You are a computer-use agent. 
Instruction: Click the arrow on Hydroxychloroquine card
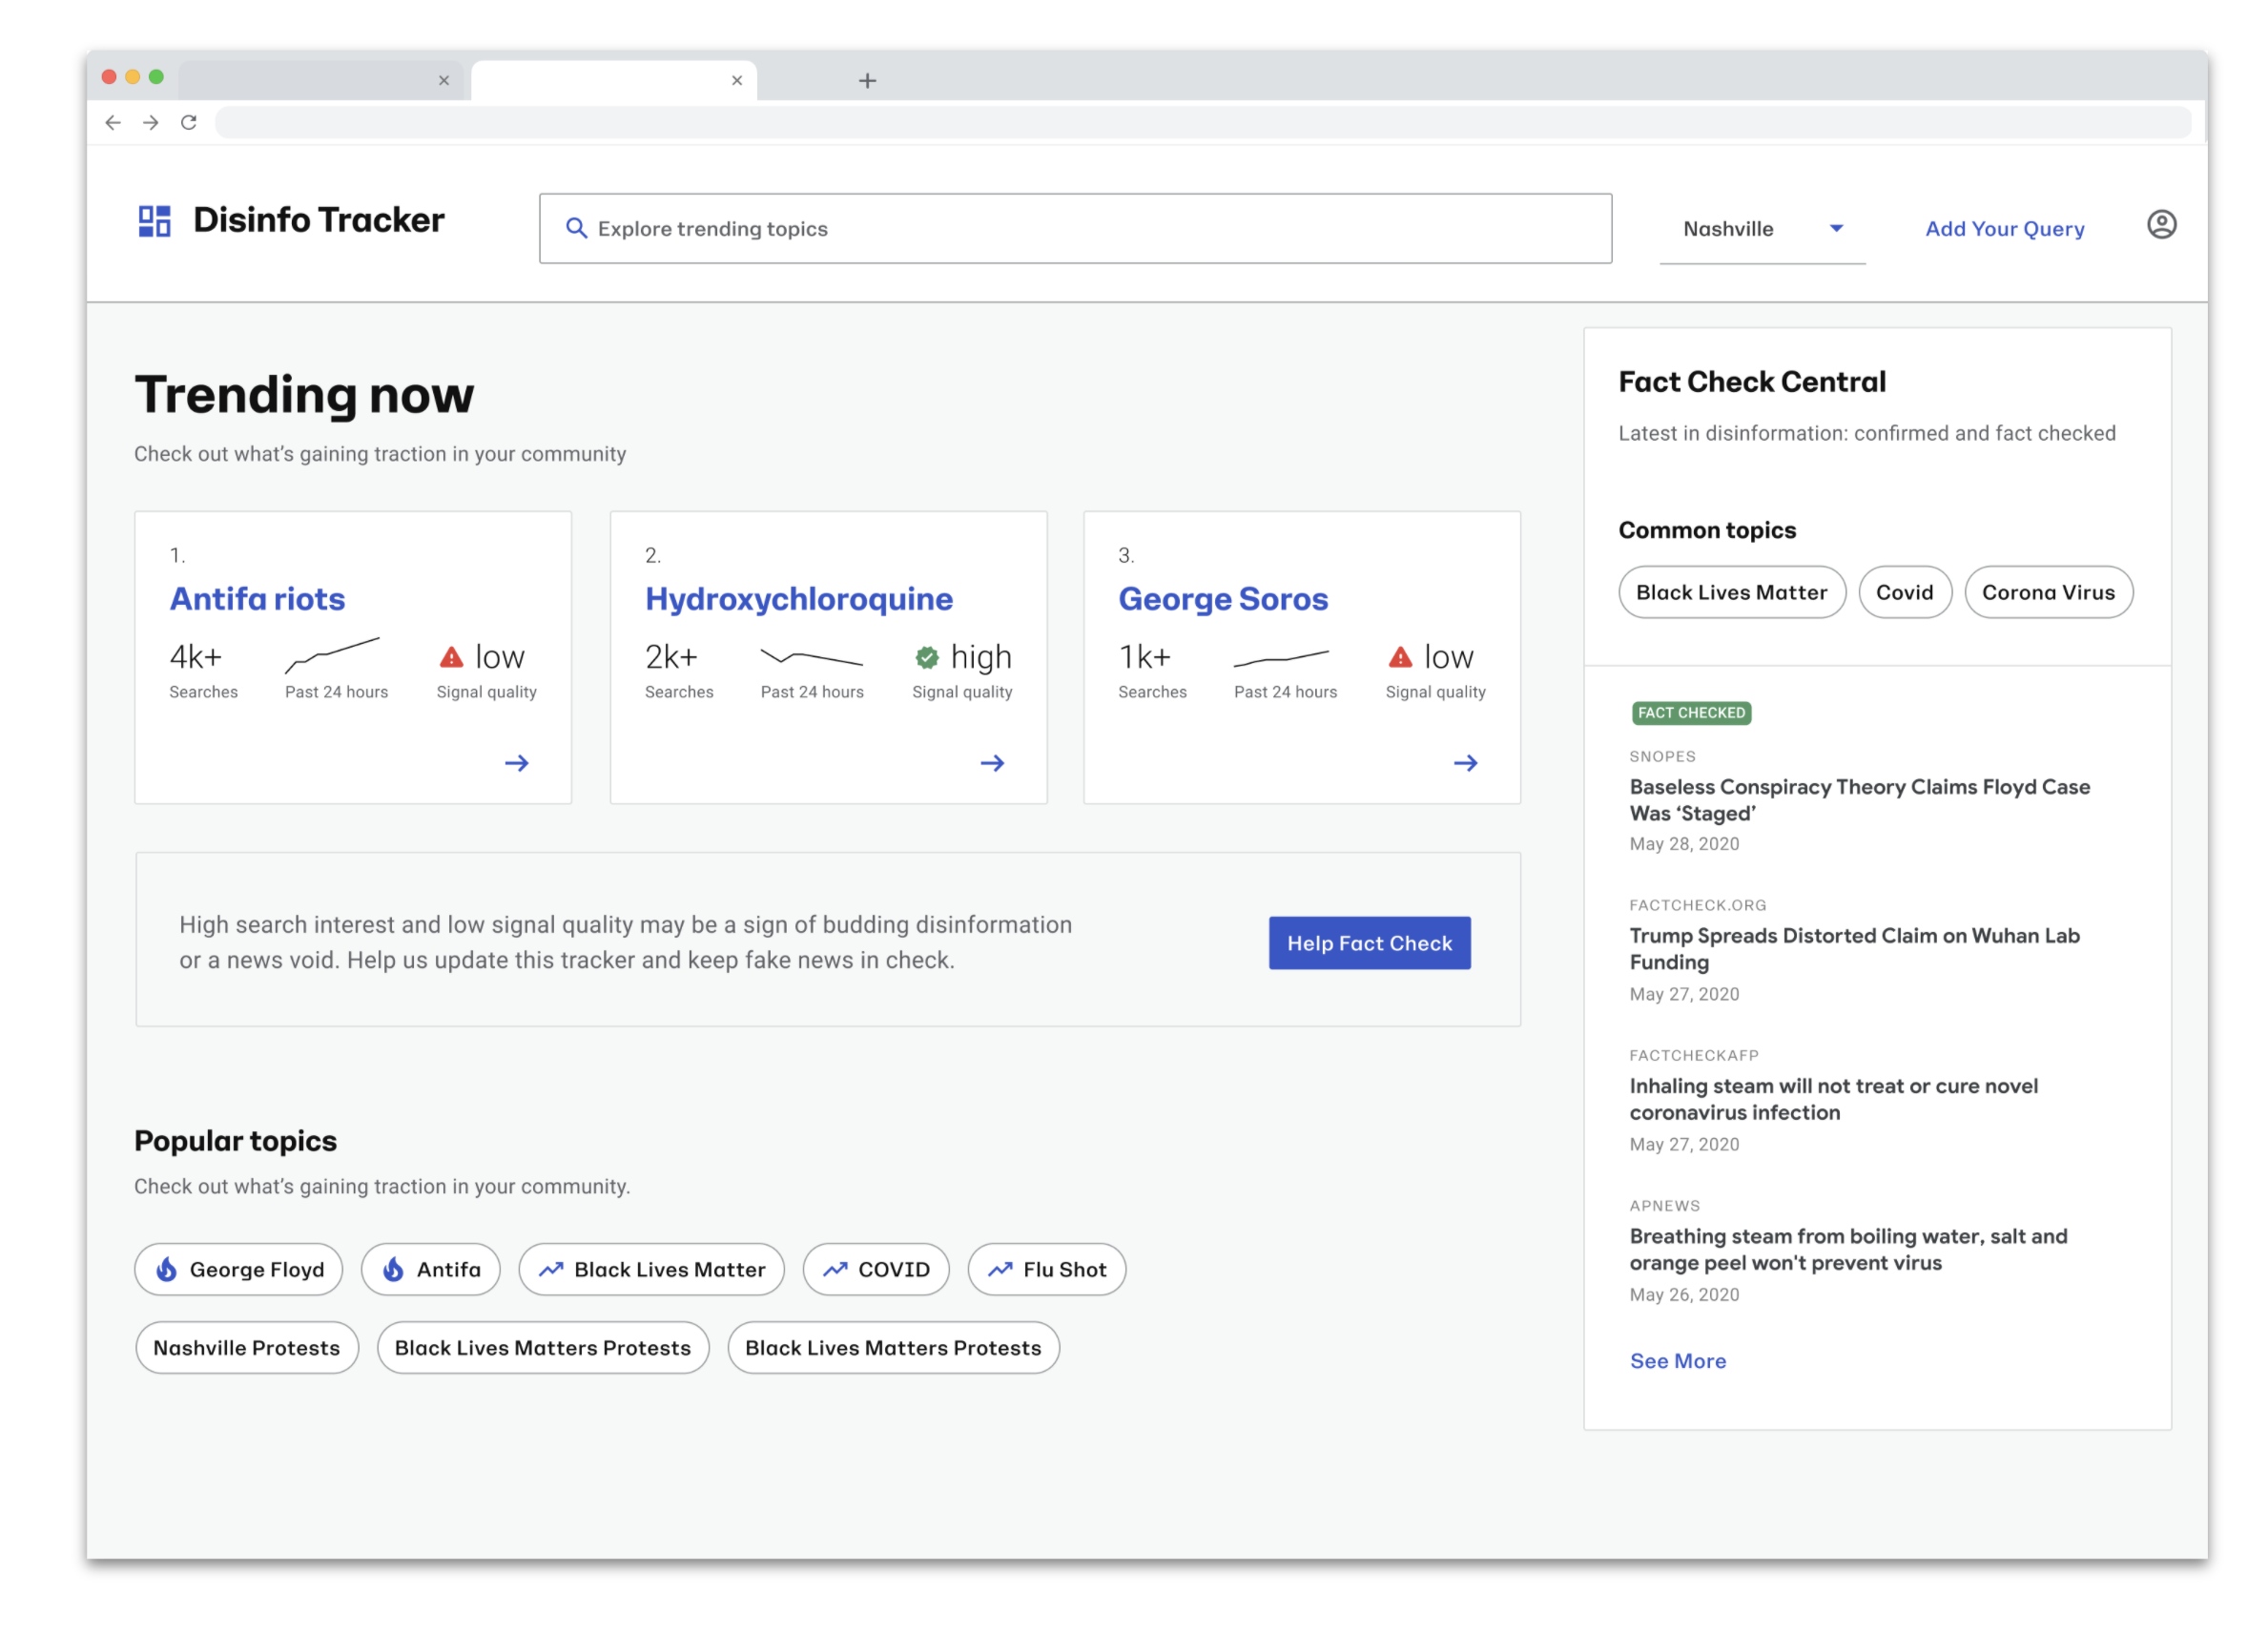[991, 763]
